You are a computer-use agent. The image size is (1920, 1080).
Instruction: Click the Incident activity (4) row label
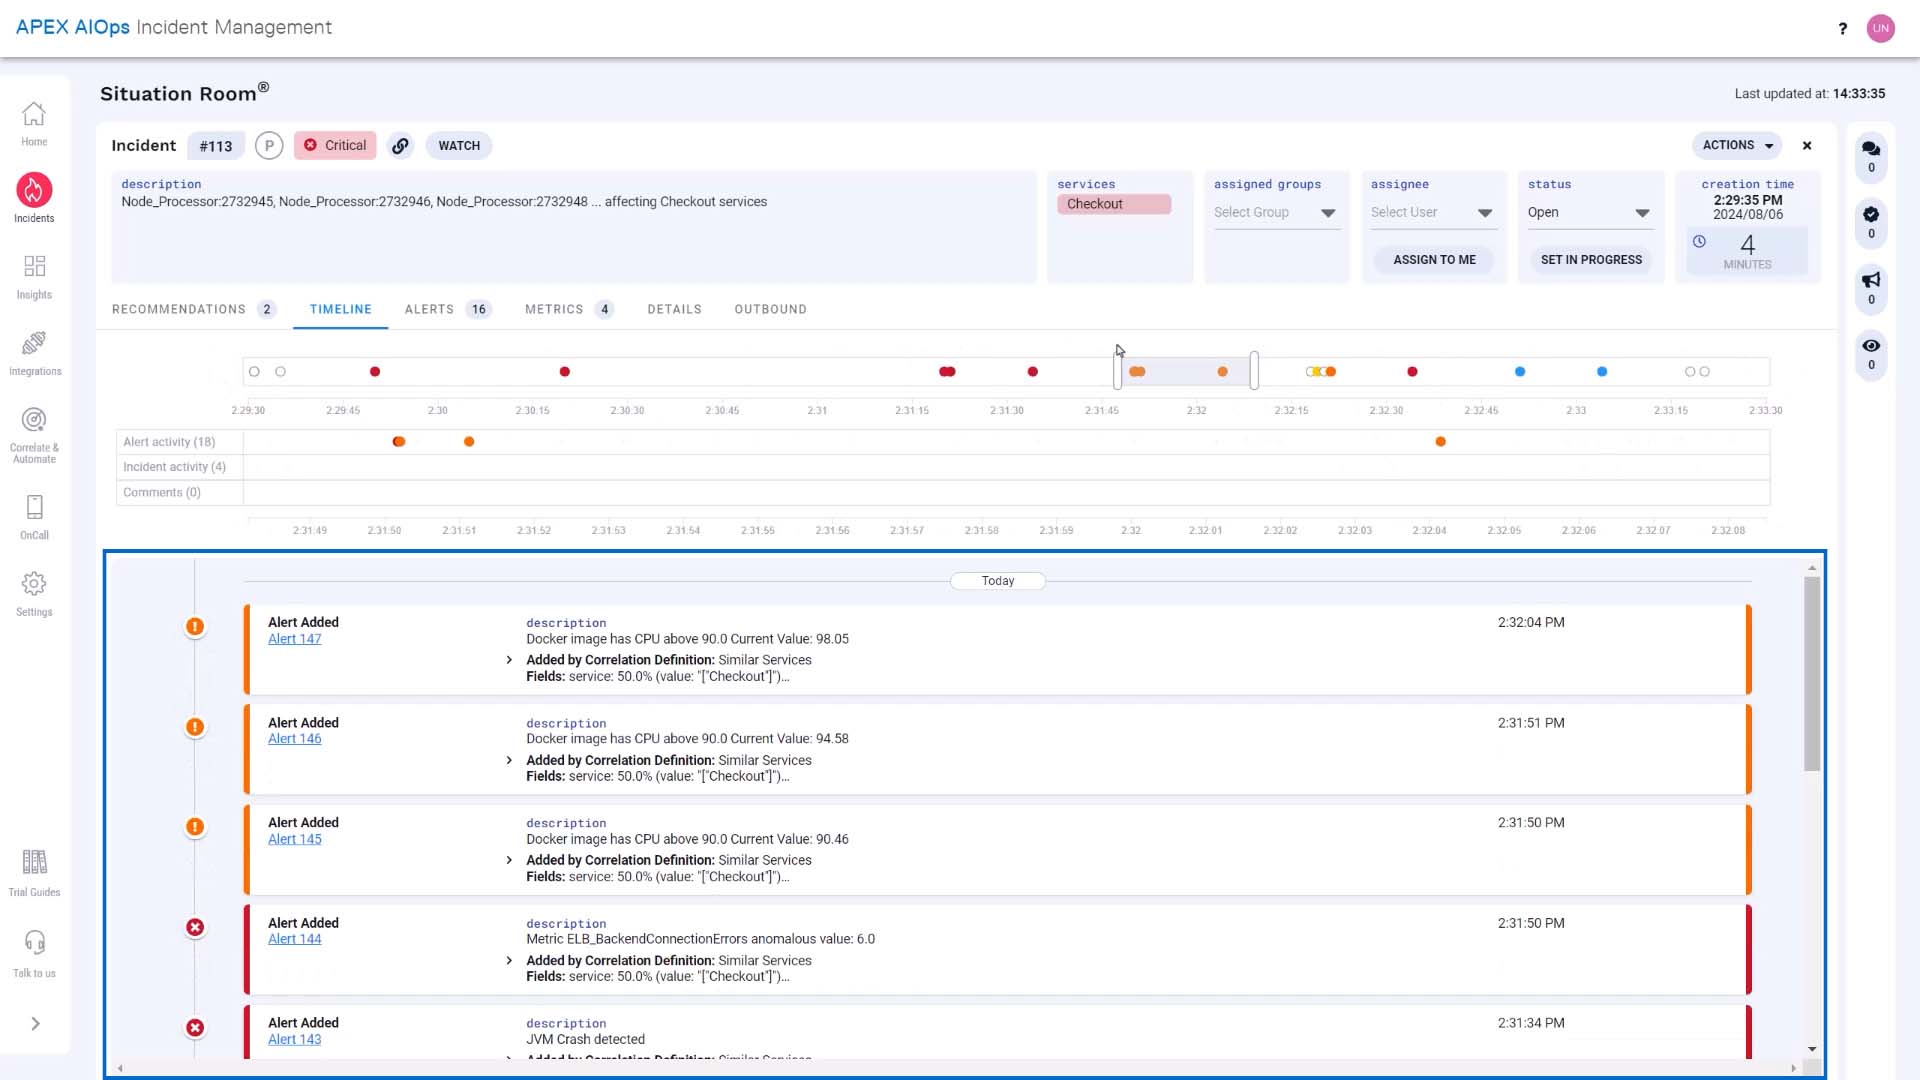point(174,467)
